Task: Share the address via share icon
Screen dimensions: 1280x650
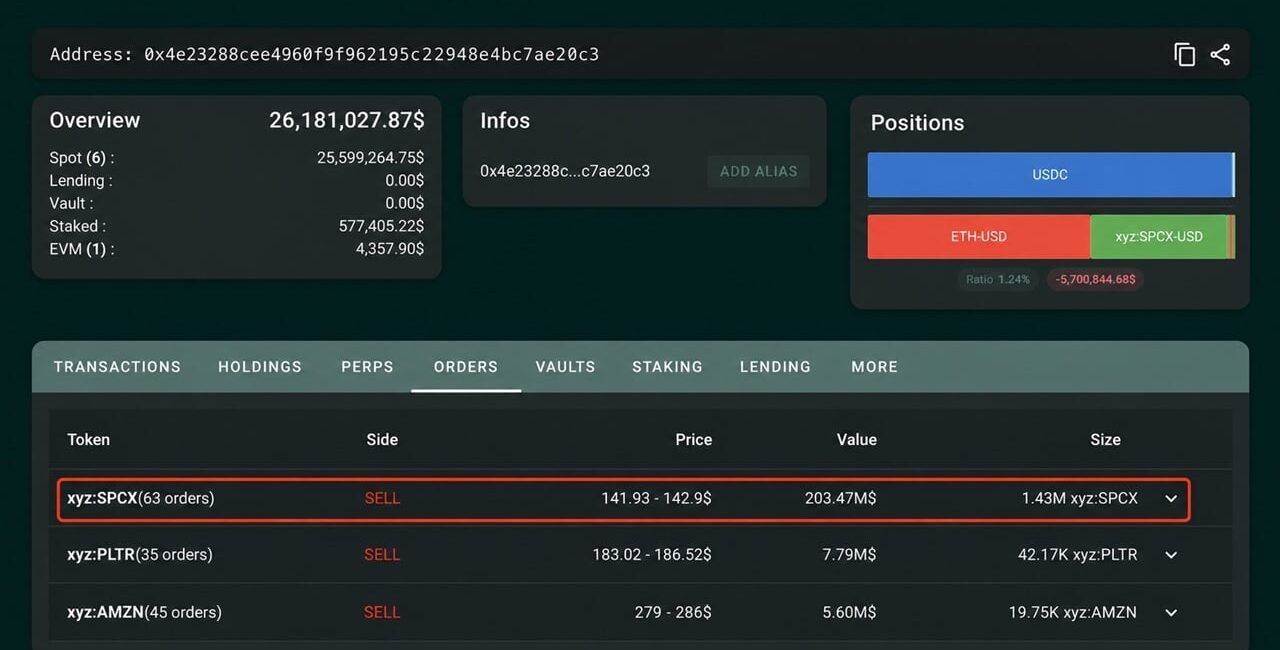Action: pos(1220,55)
